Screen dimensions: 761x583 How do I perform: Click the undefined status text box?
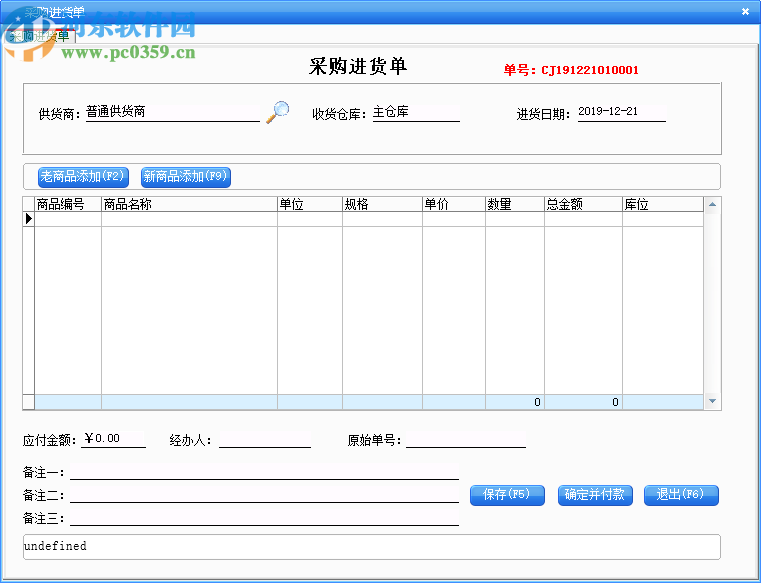pos(372,547)
